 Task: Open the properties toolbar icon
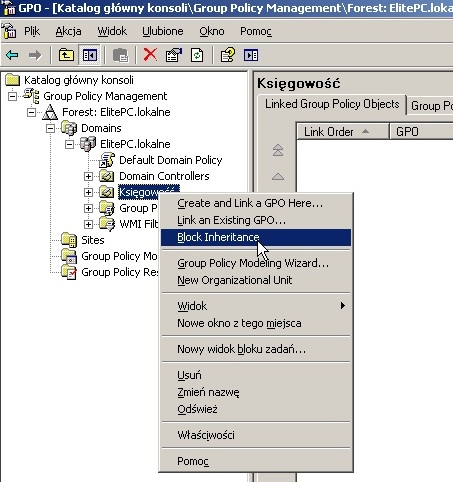point(174,55)
